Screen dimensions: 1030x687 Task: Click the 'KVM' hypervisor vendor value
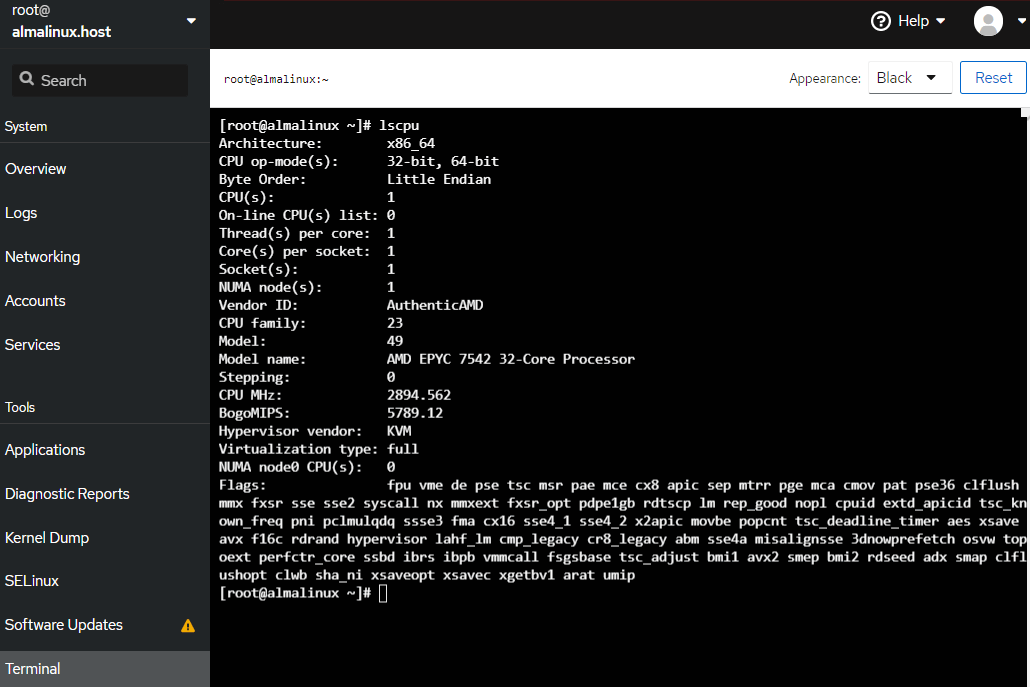tap(399, 432)
